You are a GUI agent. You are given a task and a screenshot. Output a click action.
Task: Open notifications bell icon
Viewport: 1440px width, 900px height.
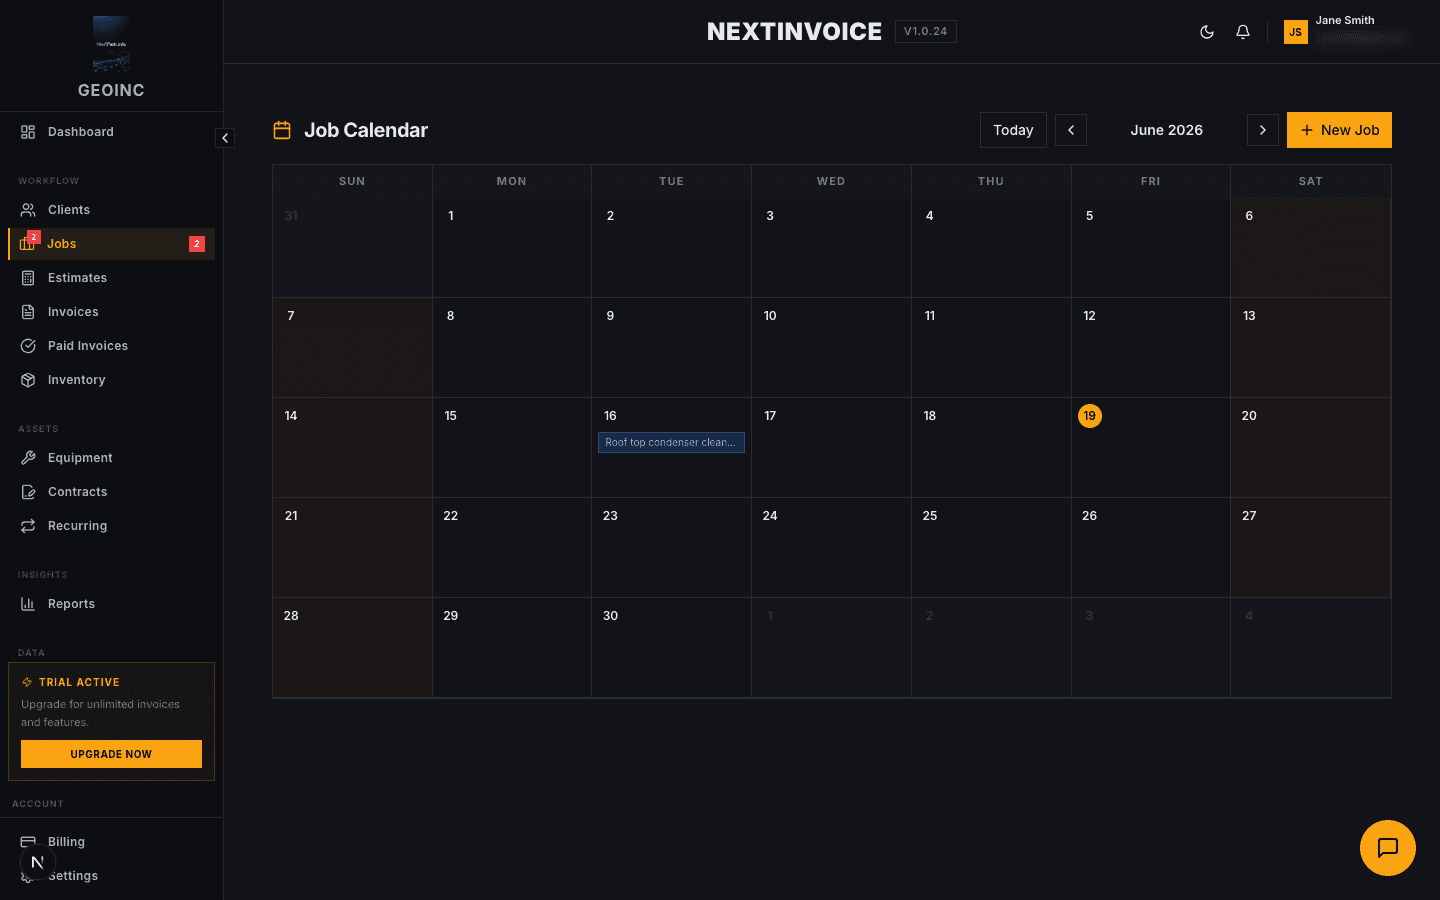[x=1243, y=32]
